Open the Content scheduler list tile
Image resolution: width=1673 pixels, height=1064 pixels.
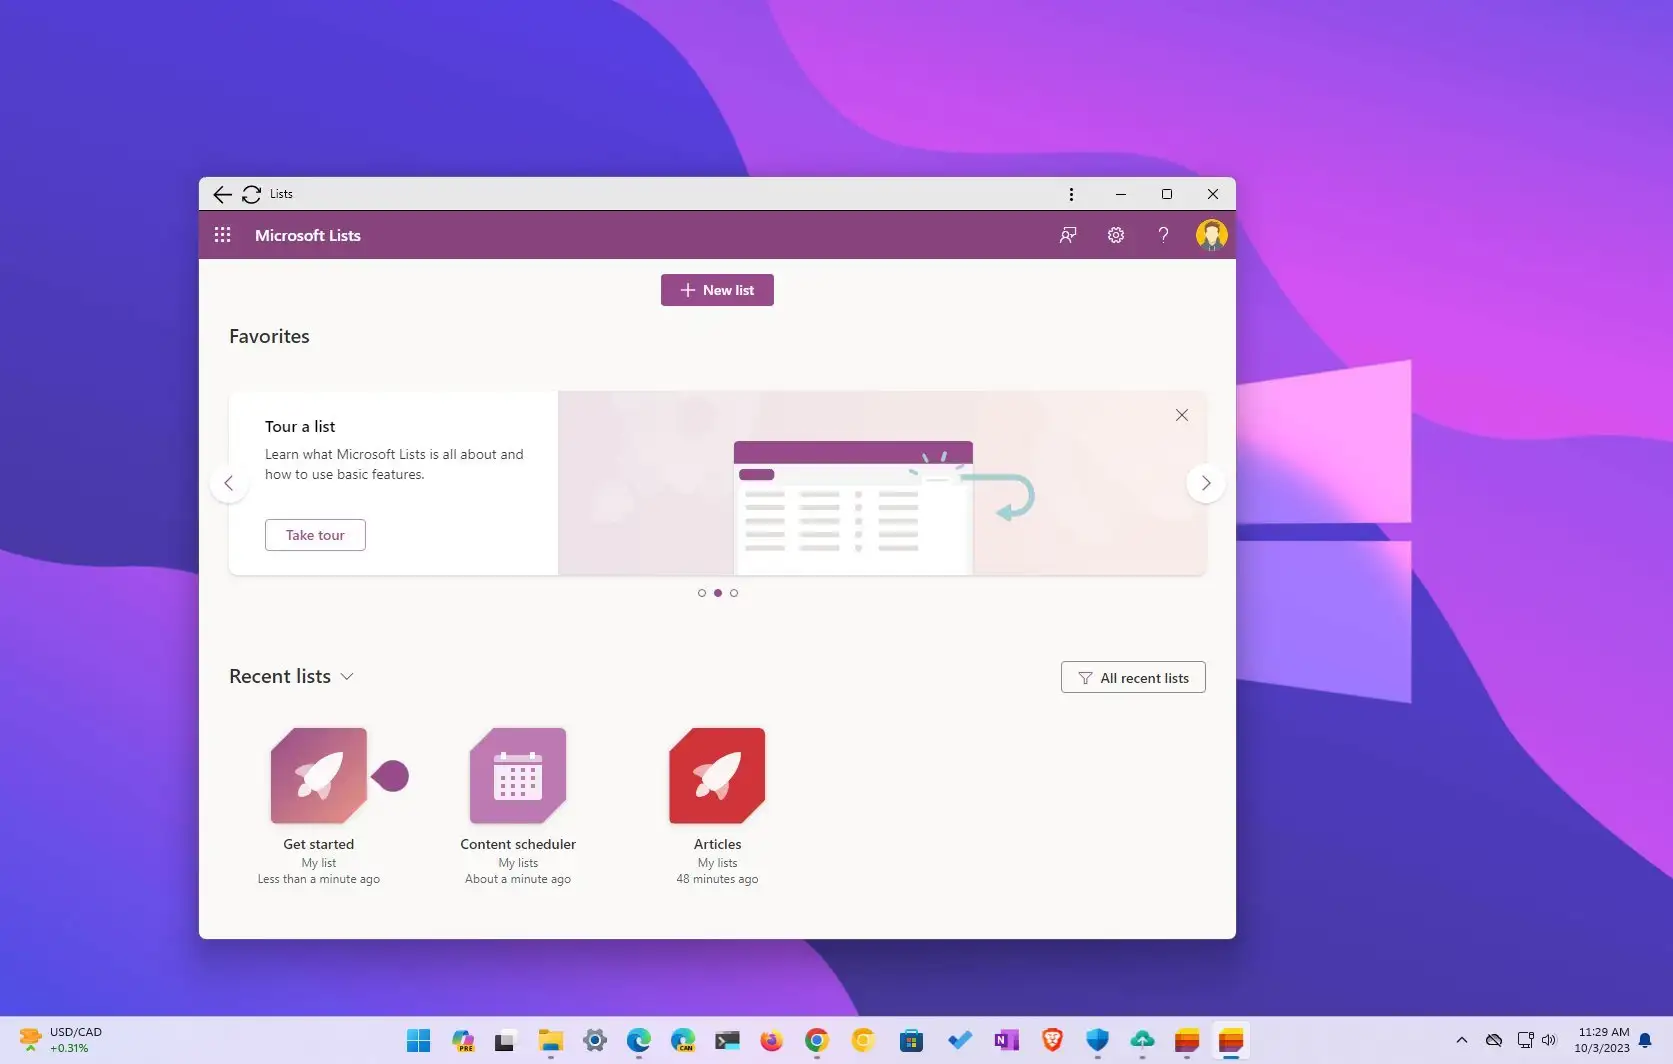pos(518,776)
